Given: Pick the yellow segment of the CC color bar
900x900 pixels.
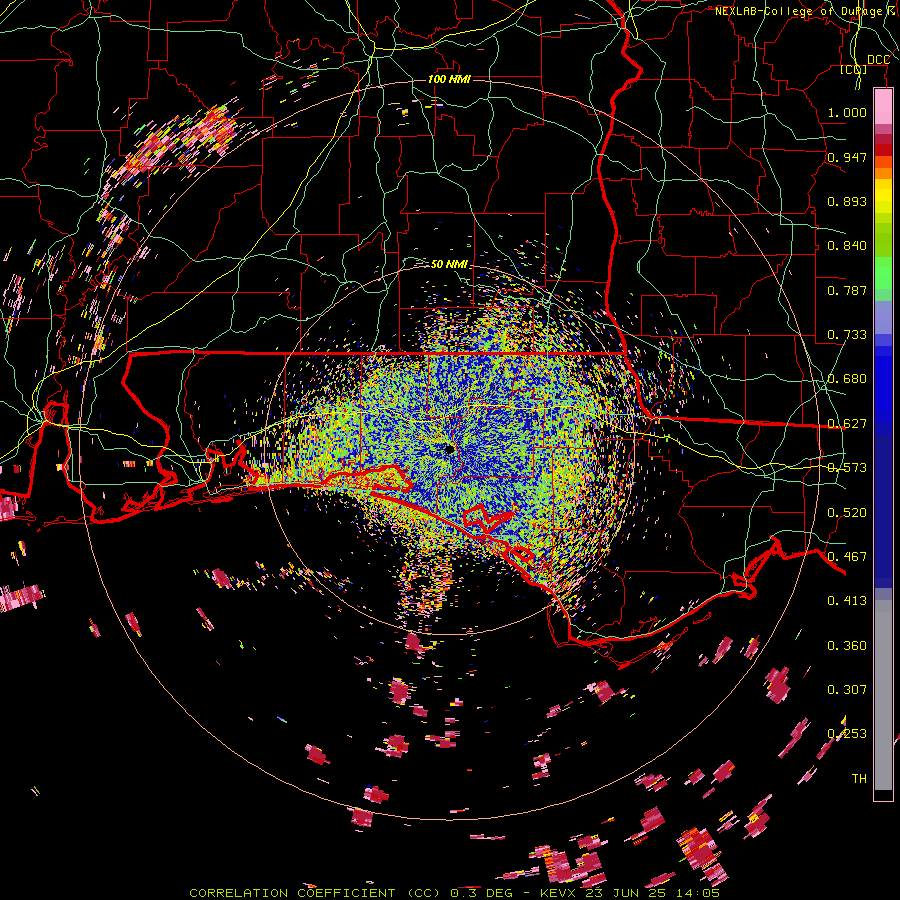Looking at the screenshot, I should (x=883, y=196).
